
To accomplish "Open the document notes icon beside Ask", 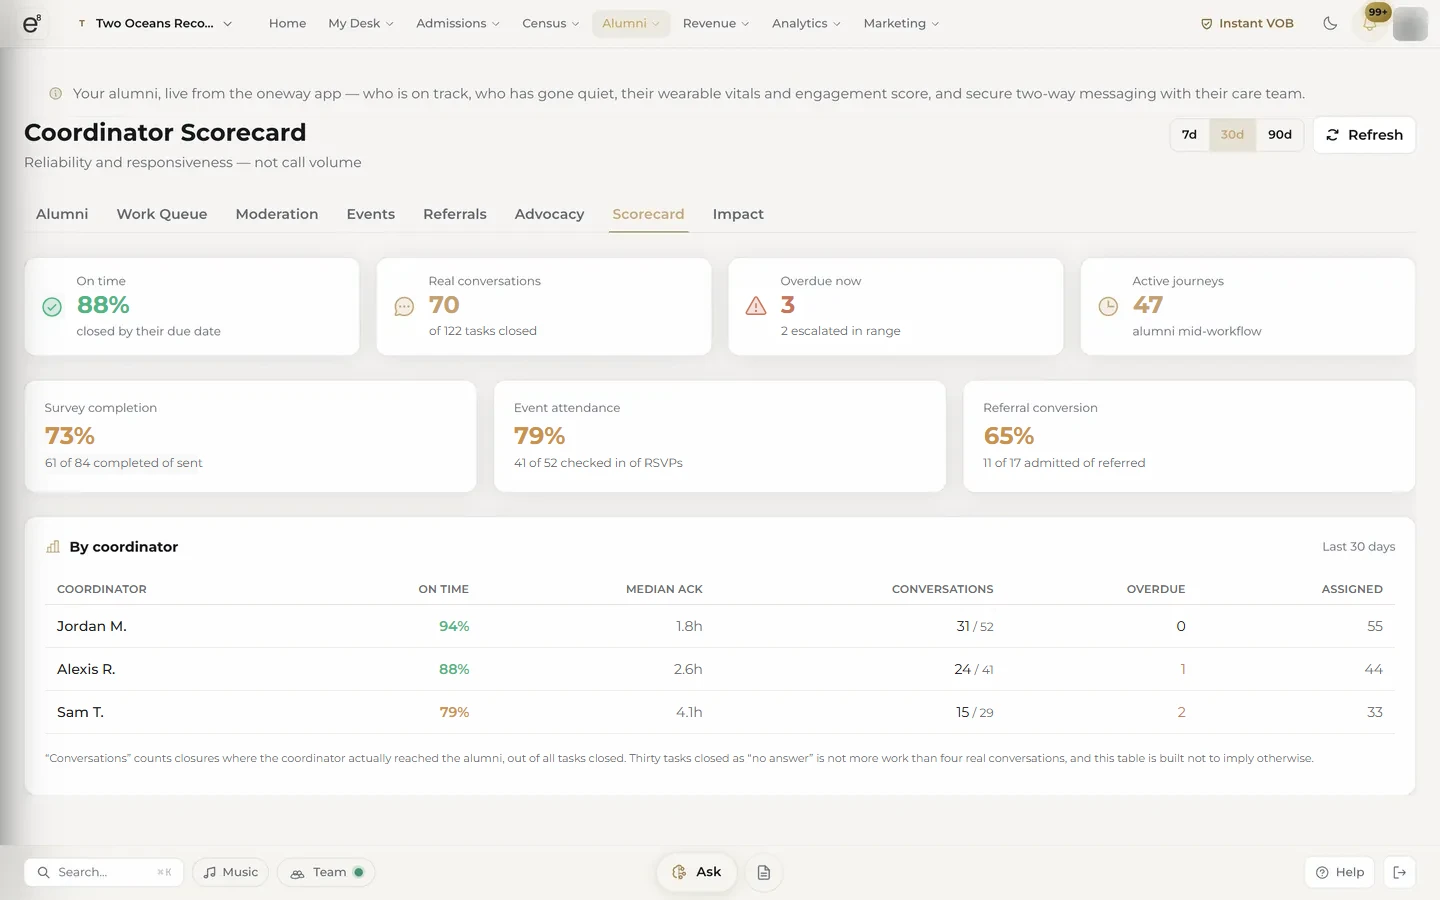I will (764, 872).
